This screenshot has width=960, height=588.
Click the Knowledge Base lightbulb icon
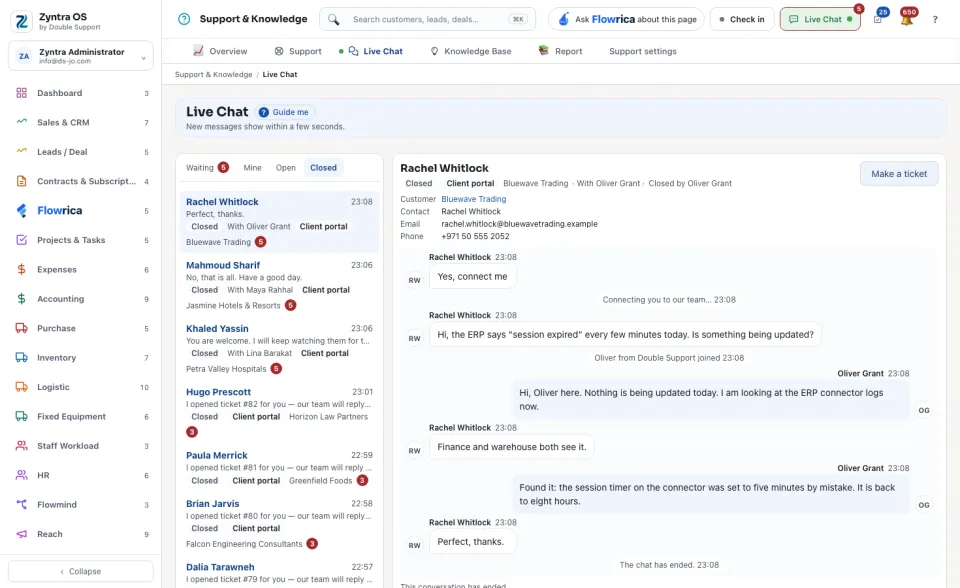coord(434,51)
